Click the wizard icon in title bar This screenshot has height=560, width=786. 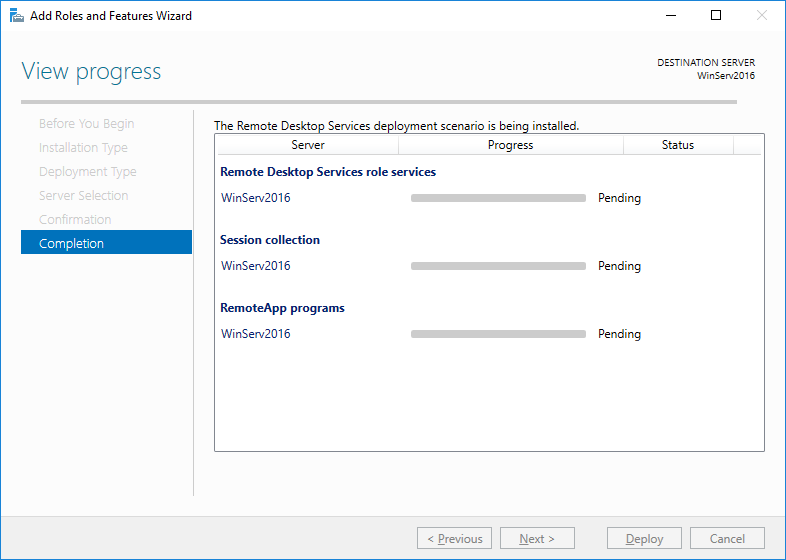click(16, 16)
